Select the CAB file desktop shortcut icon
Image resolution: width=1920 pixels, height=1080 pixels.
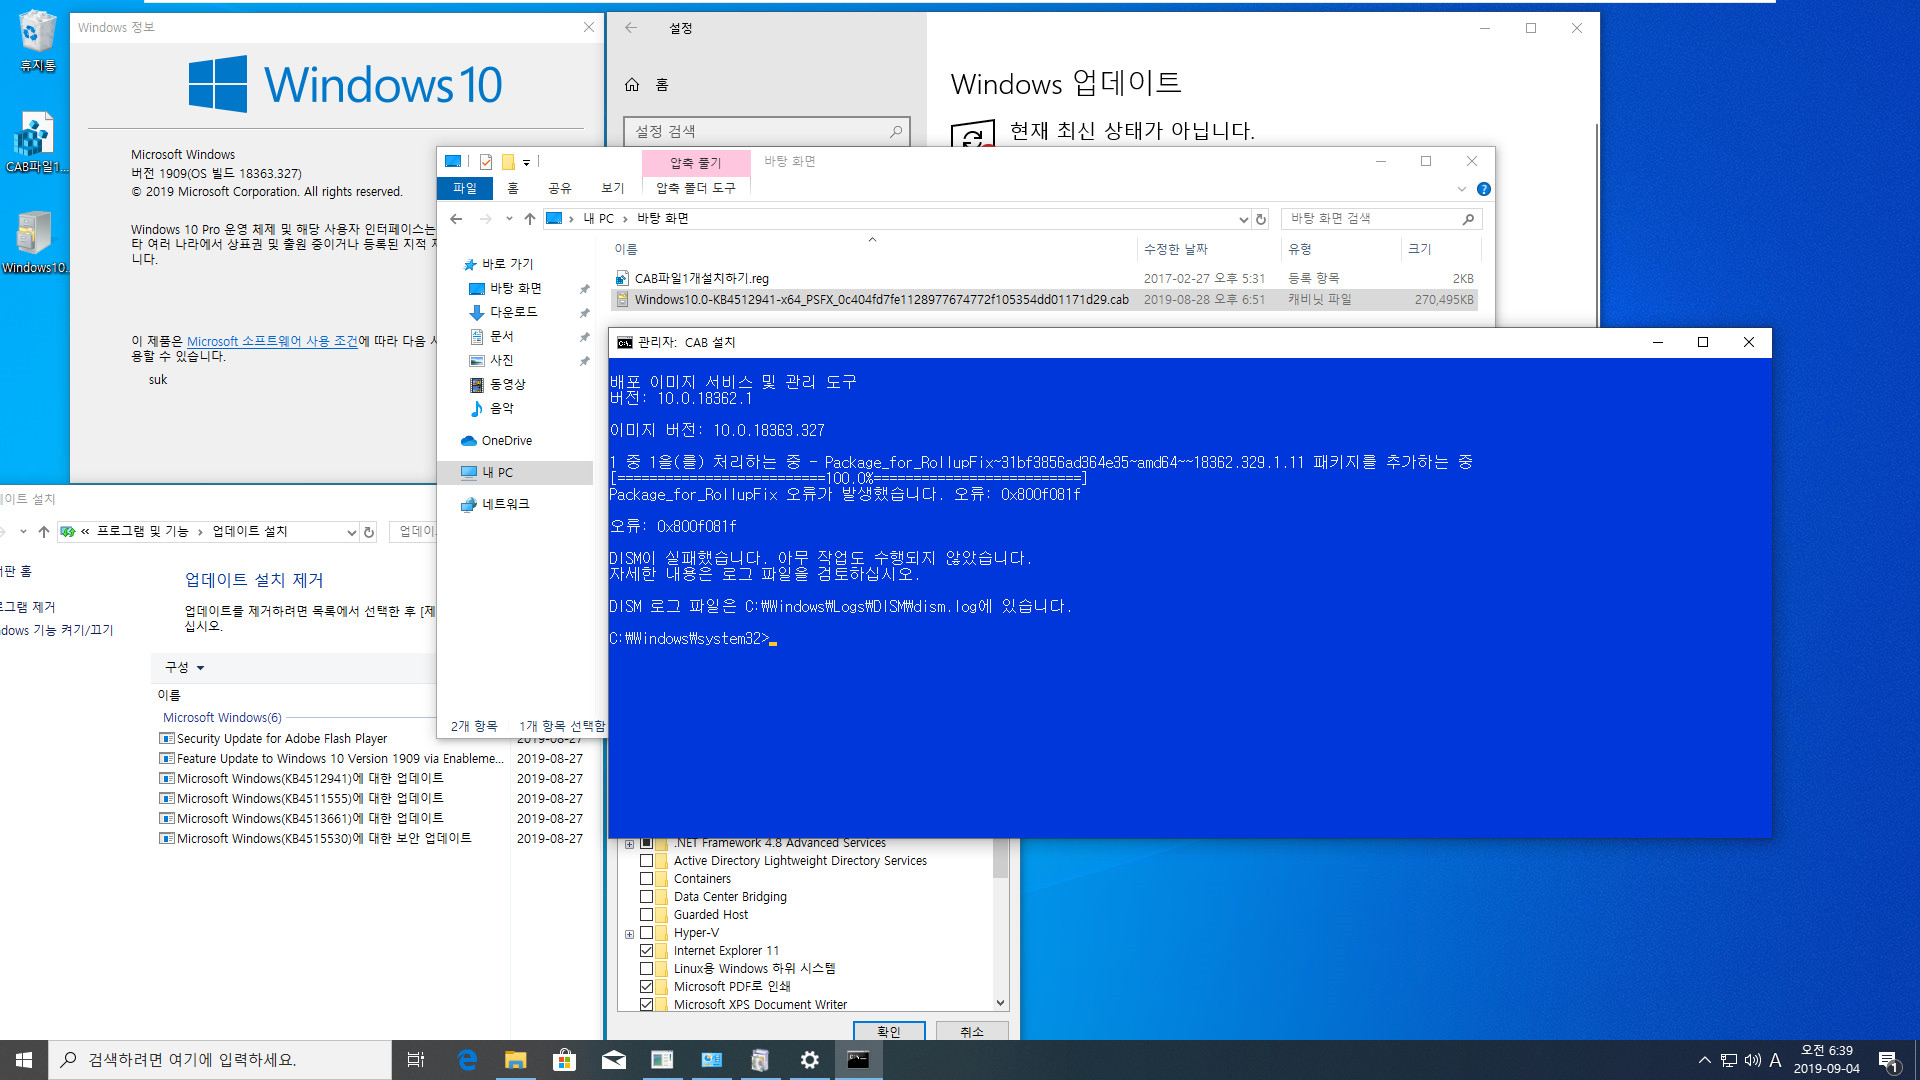point(36,143)
